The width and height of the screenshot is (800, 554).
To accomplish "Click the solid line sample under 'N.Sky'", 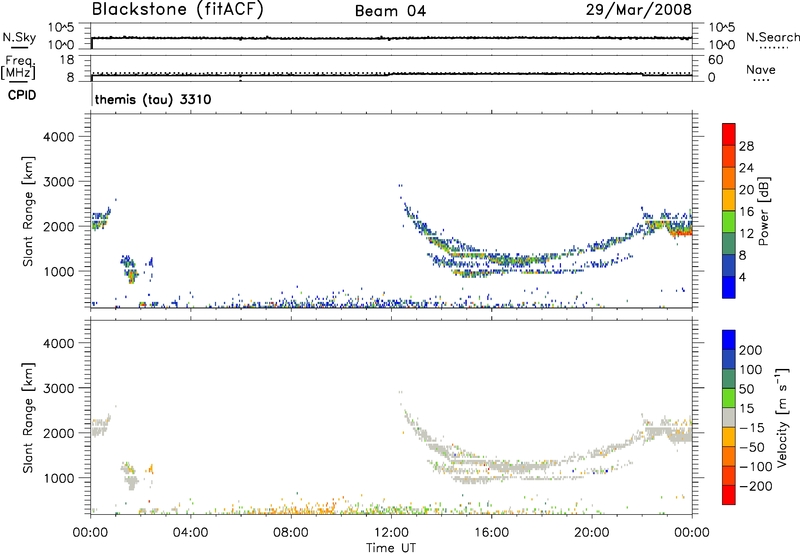I will point(19,47).
